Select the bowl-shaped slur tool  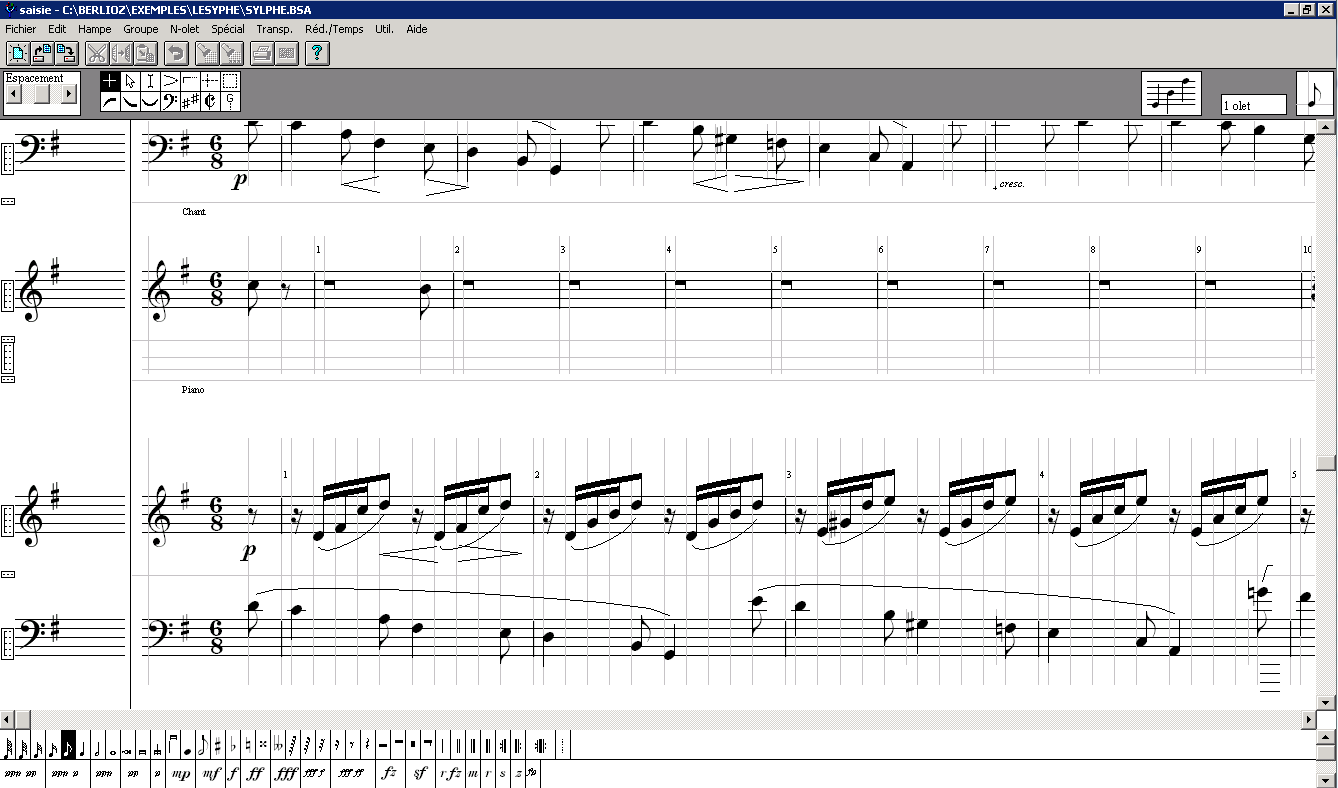150,101
